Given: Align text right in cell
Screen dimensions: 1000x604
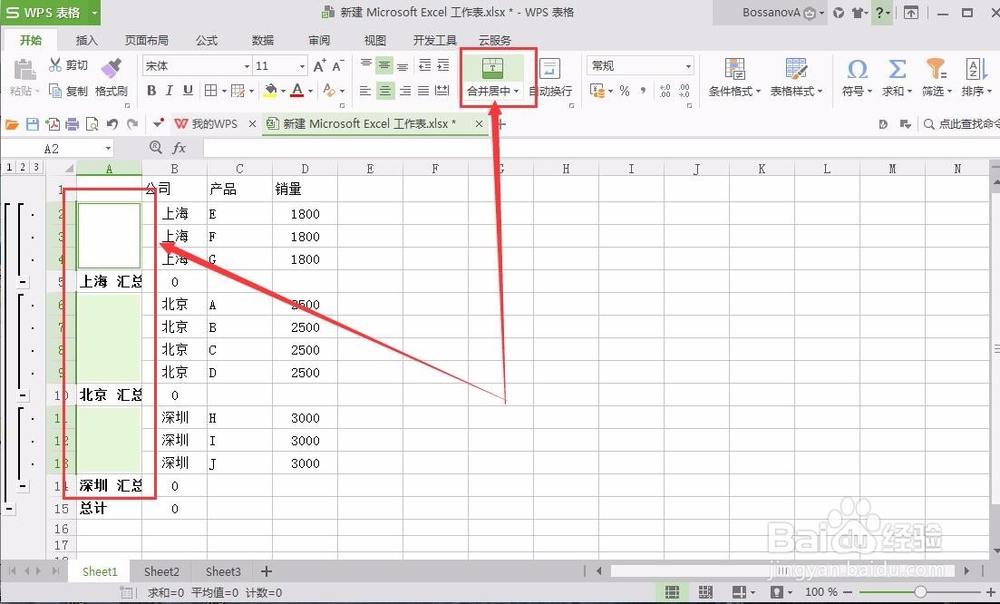Looking at the screenshot, I should [404, 91].
